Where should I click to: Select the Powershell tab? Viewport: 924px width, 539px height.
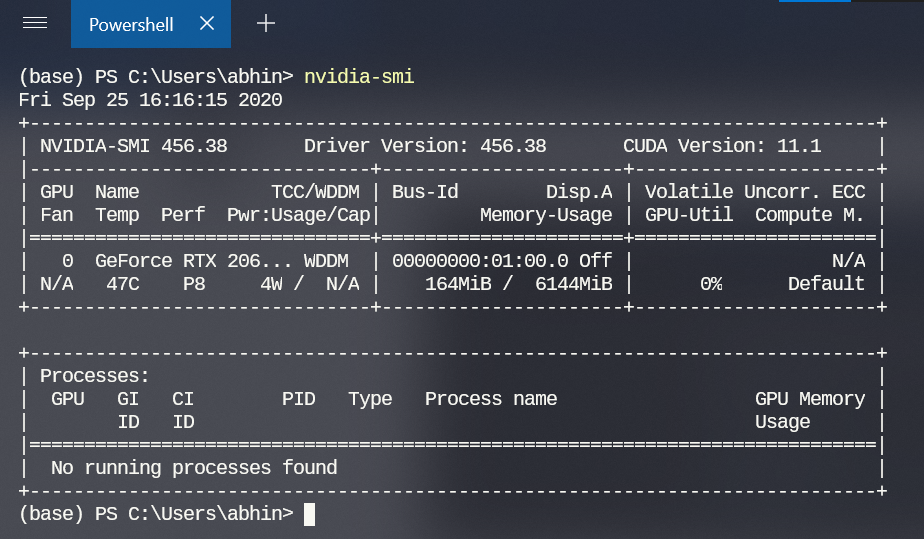click(x=131, y=24)
